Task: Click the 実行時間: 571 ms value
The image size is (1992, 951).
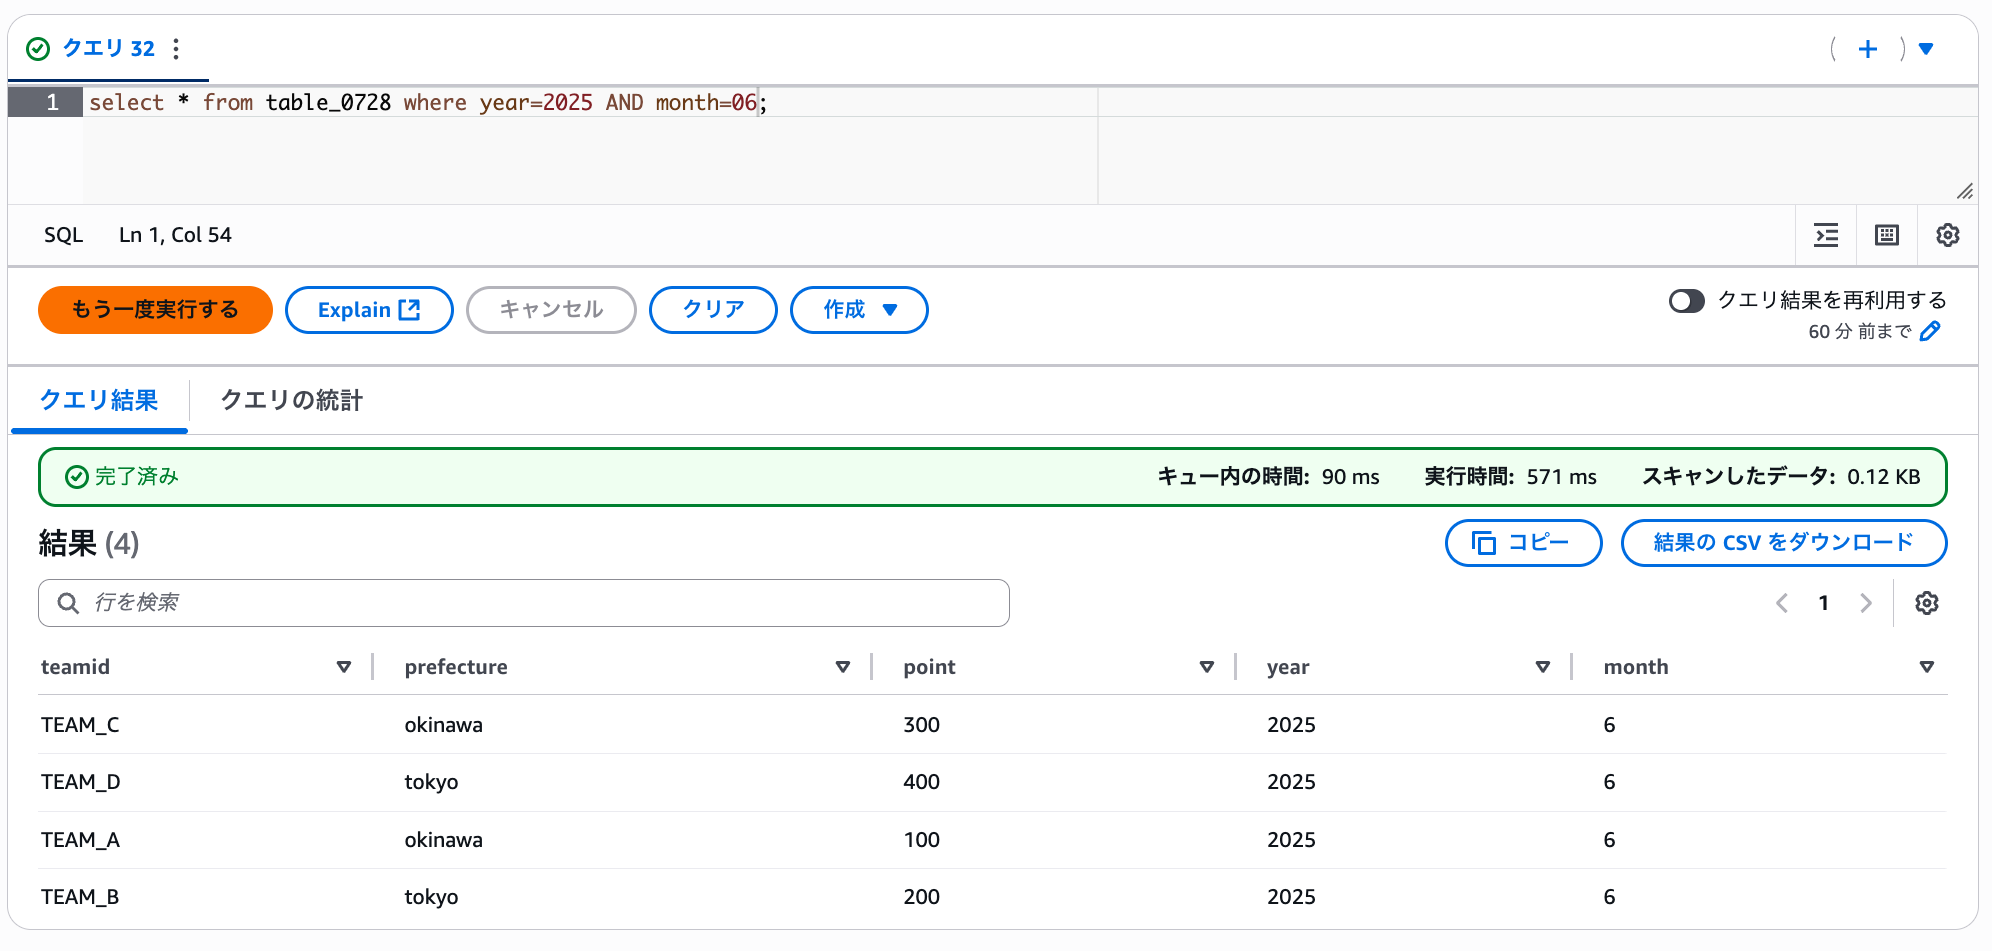Action: (x=1510, y=477)
